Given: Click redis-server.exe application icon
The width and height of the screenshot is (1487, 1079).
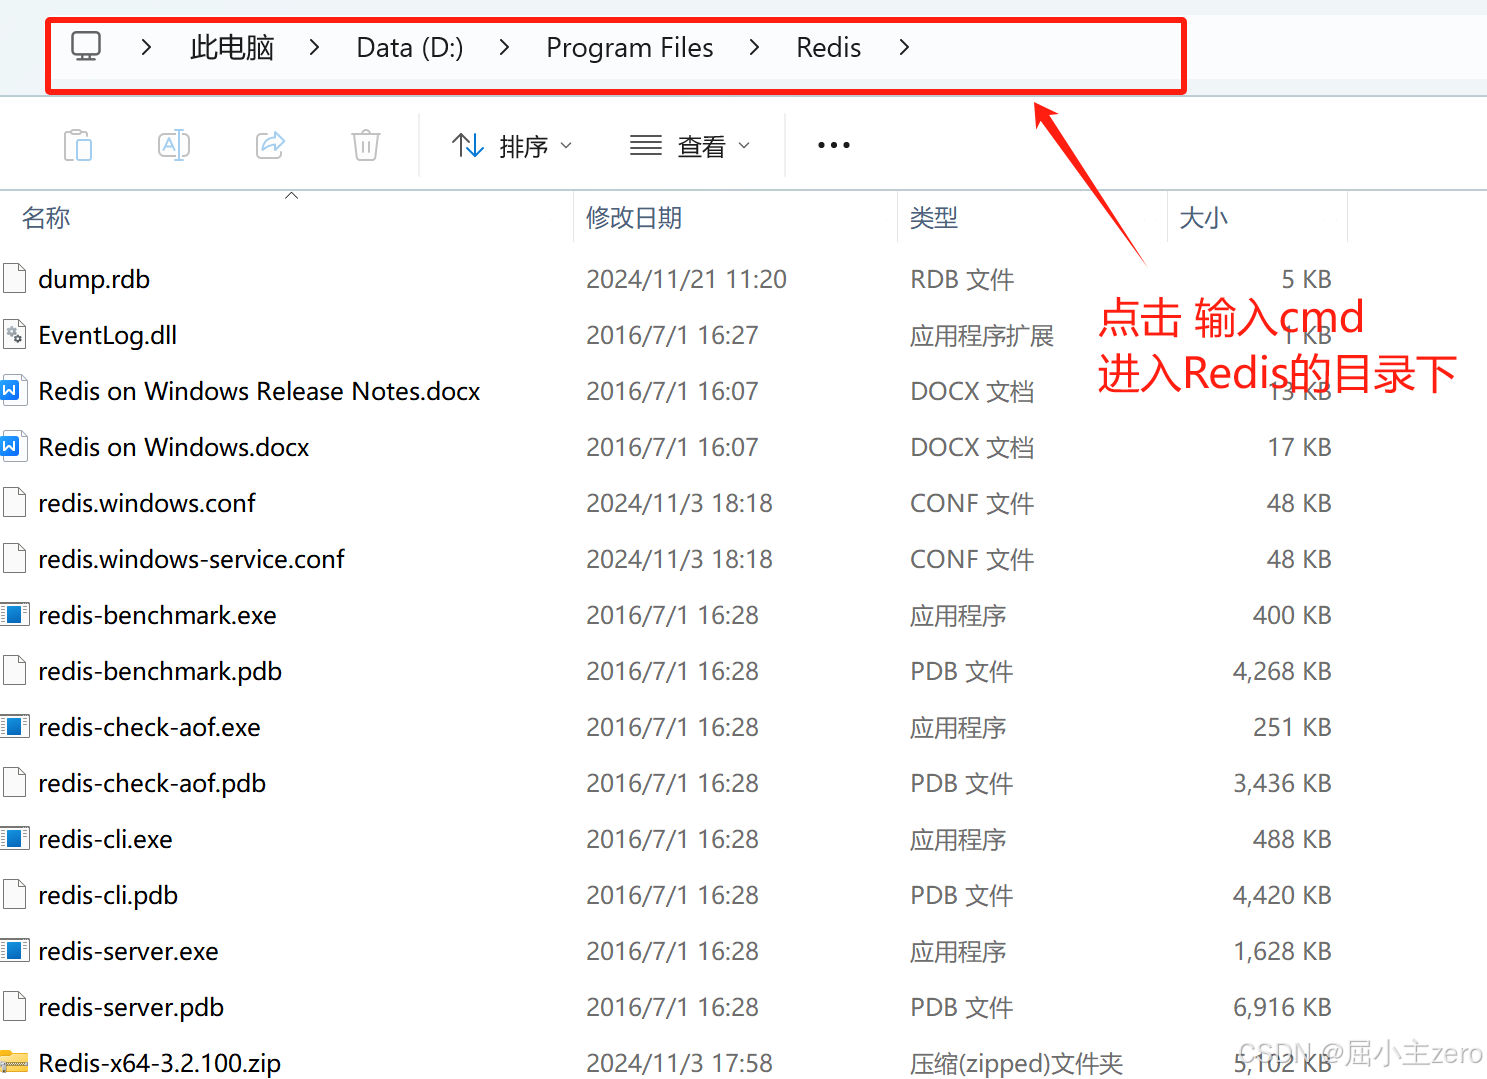Looking at the screenshot, I should pos(14,950).
